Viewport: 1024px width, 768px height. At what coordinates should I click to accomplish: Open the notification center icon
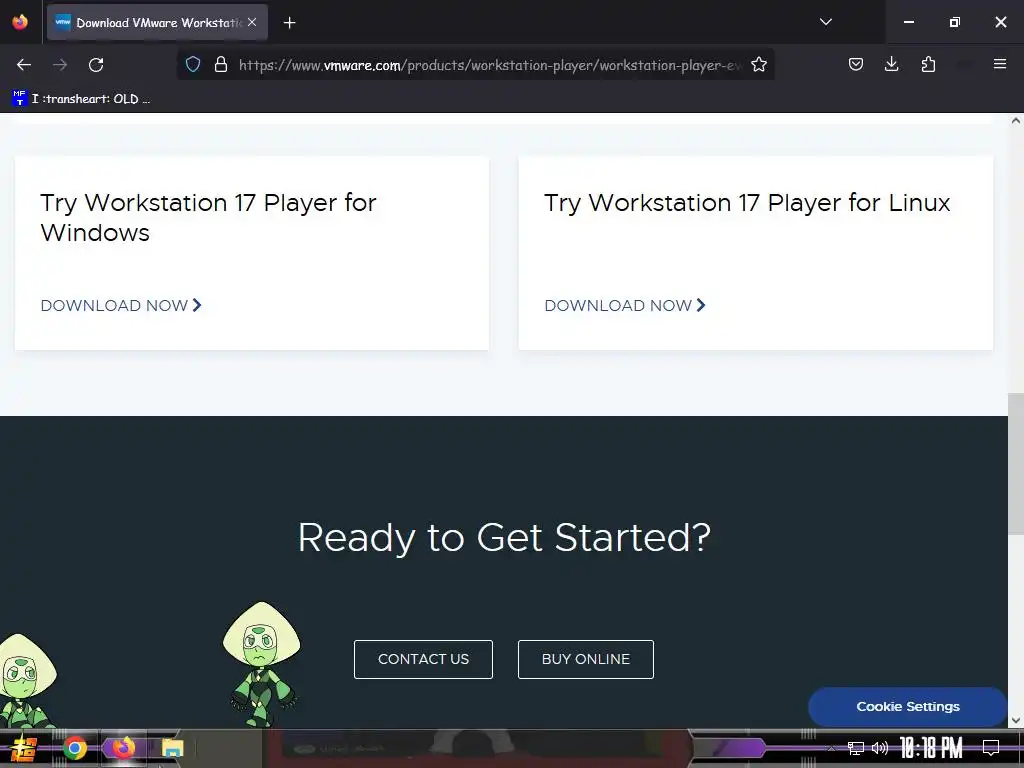[991, 748]
